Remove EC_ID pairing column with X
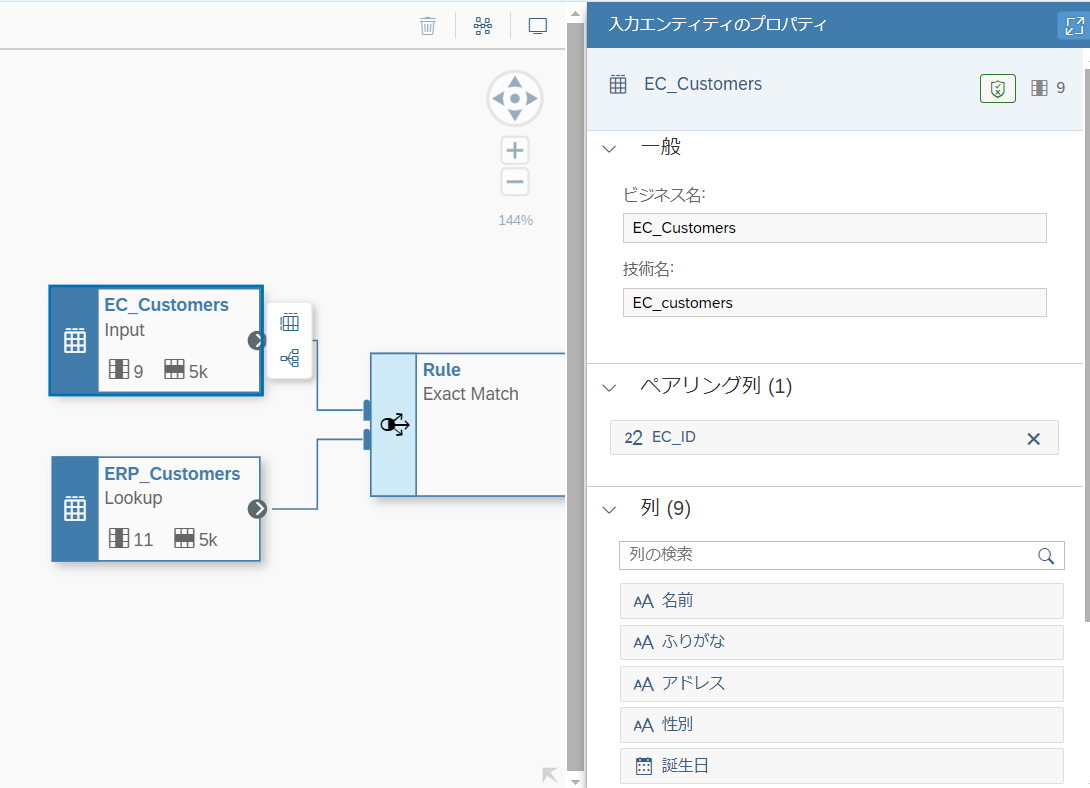Image resolution: width=1090 pixels, height=788 pixels. click(1033, 438)
